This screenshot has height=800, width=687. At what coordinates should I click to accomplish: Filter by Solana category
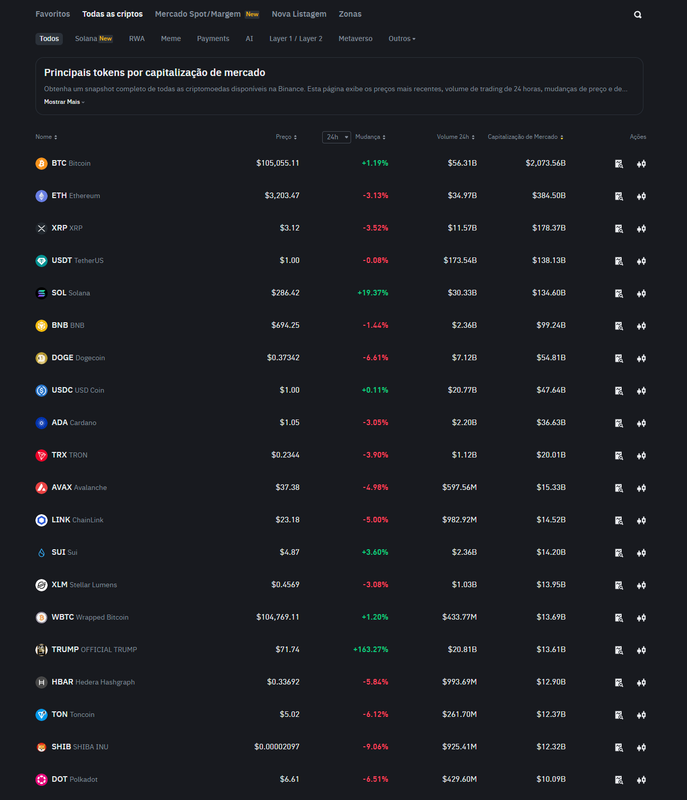[x=93, y=39]
